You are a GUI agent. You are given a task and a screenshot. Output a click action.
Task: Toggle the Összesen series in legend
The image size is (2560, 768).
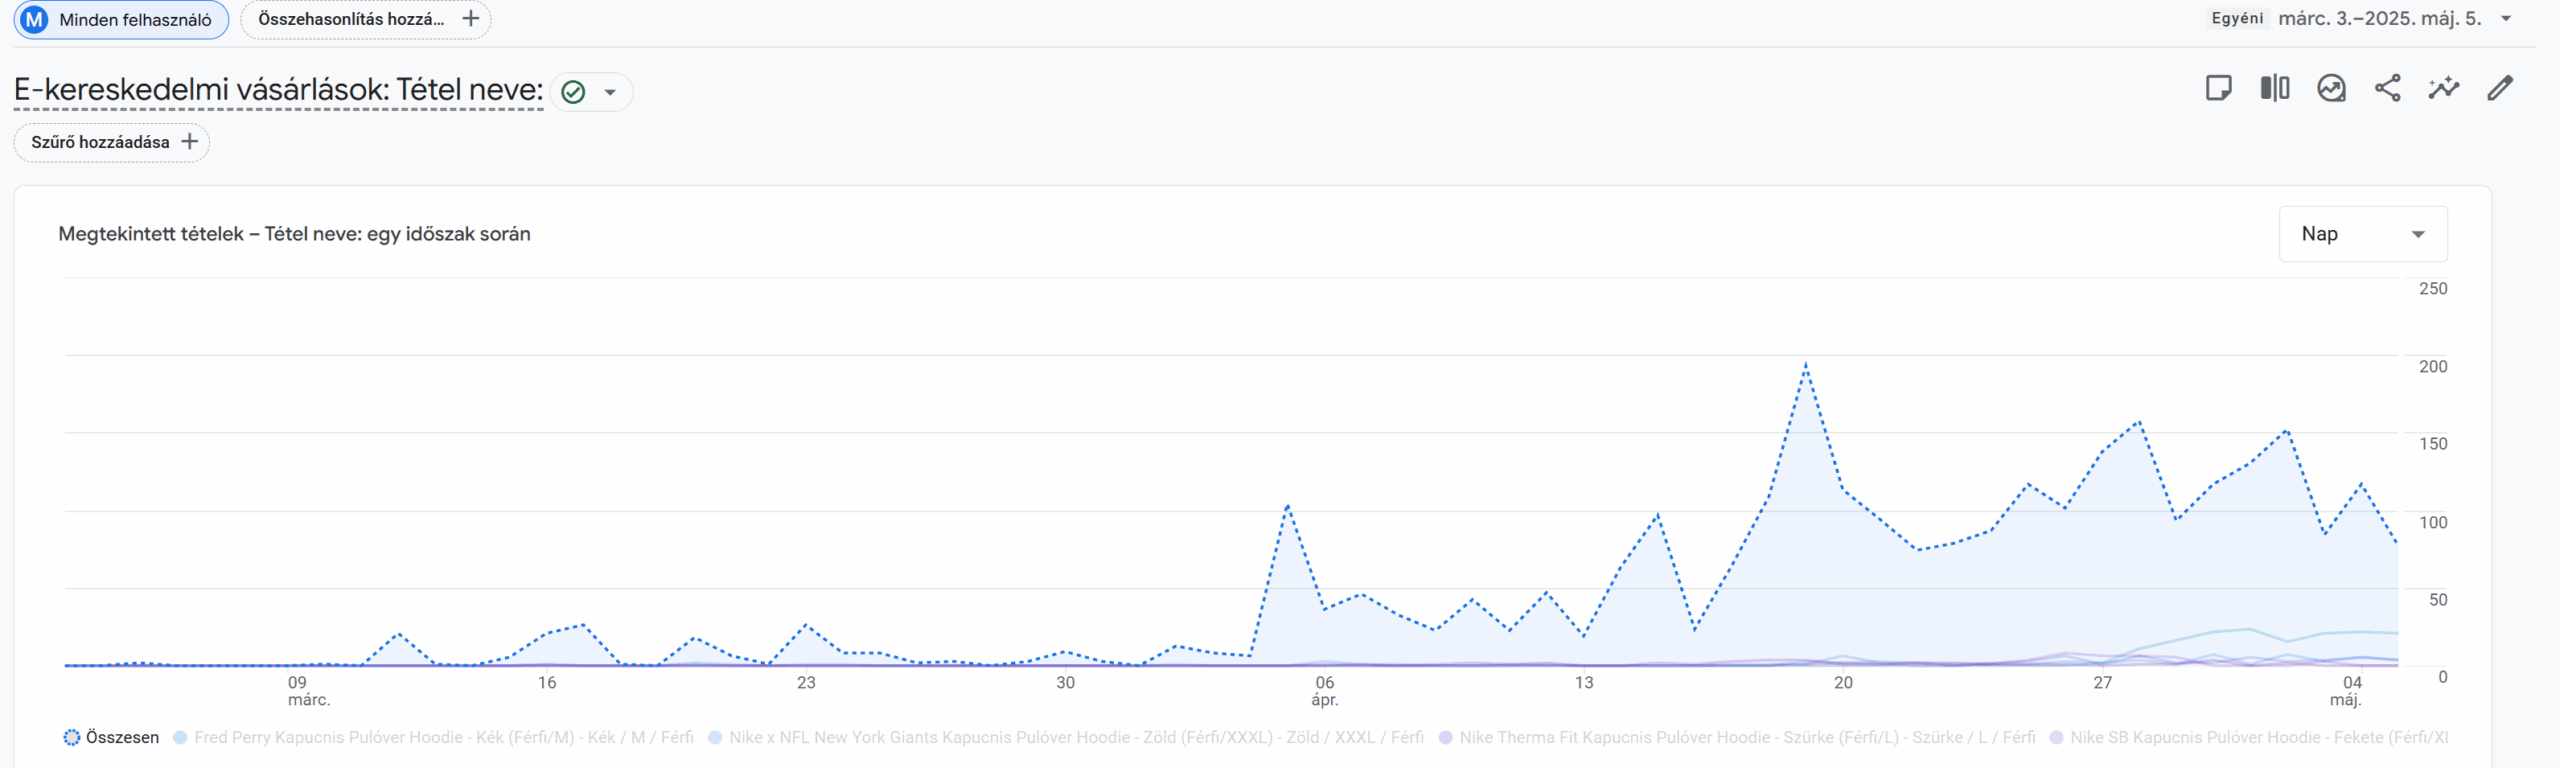[112, 737]
